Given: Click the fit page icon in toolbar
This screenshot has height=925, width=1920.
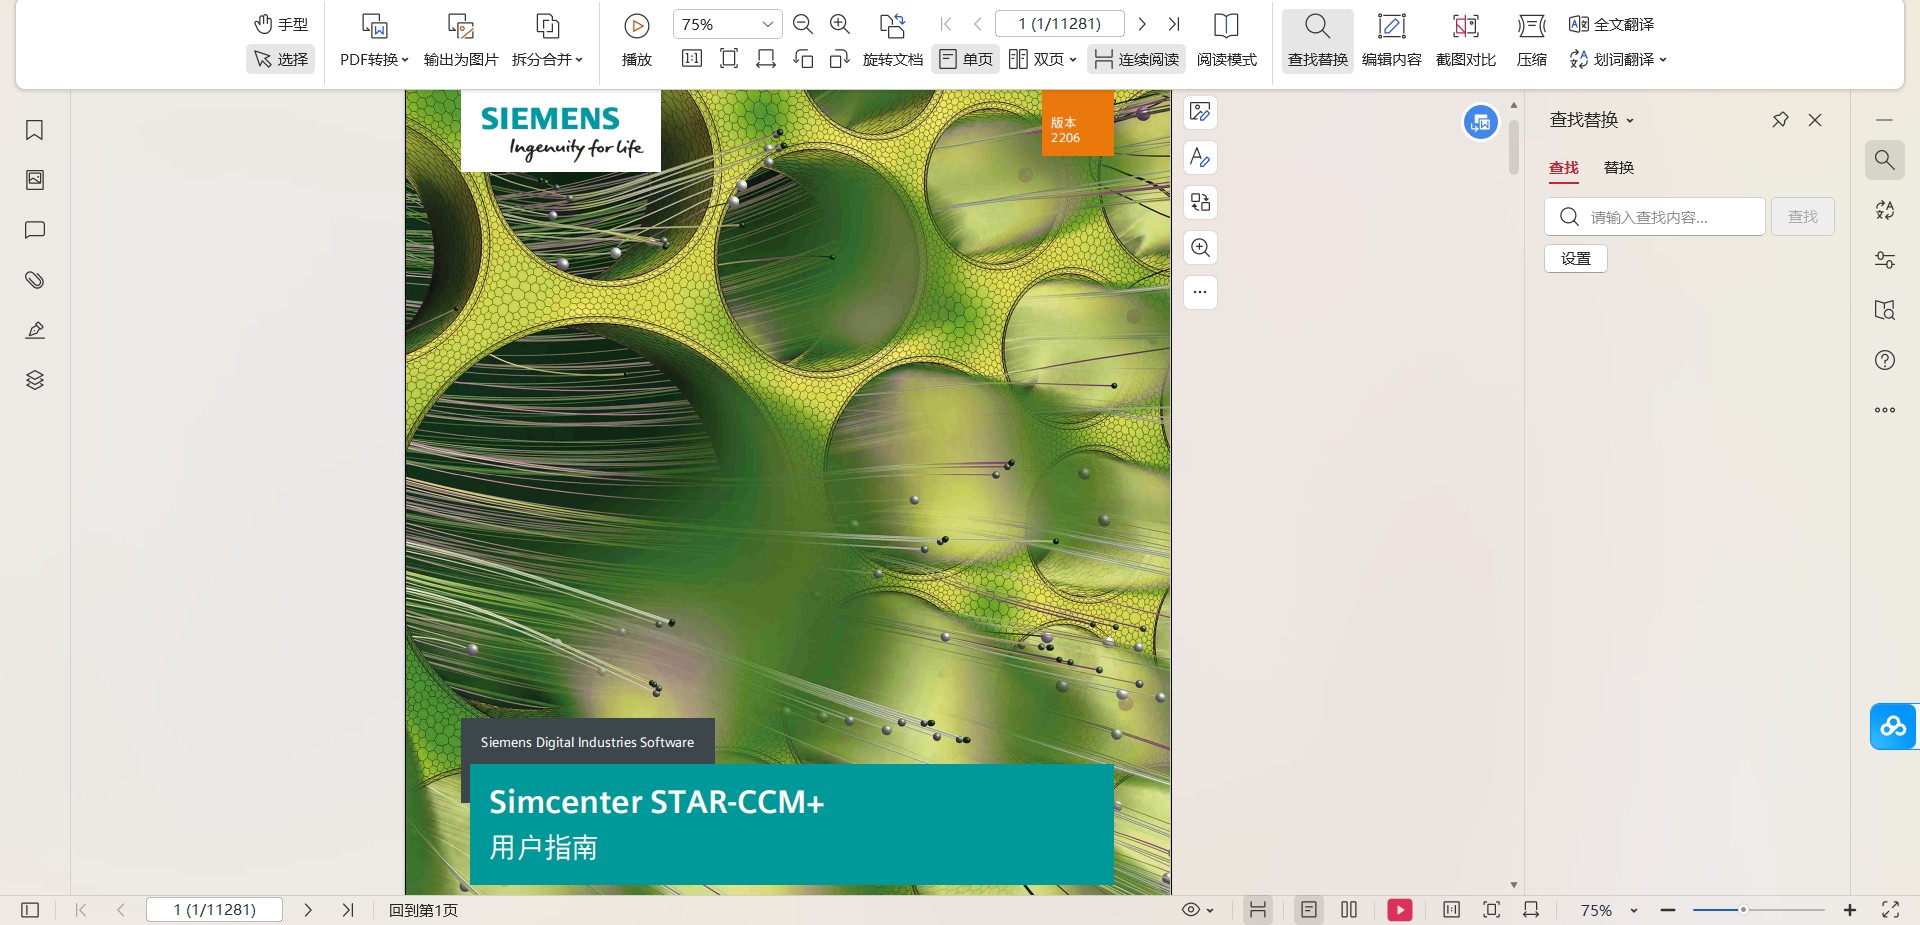Looking at the screenshot, I should click(729, 59).
